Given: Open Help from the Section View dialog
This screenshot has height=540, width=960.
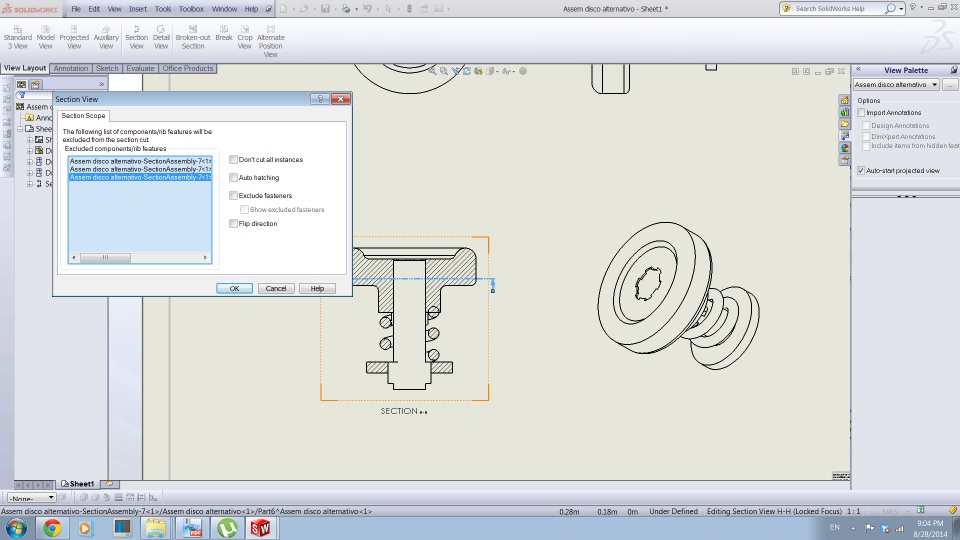Looking at the screenshot, I should tap(317, 288).
